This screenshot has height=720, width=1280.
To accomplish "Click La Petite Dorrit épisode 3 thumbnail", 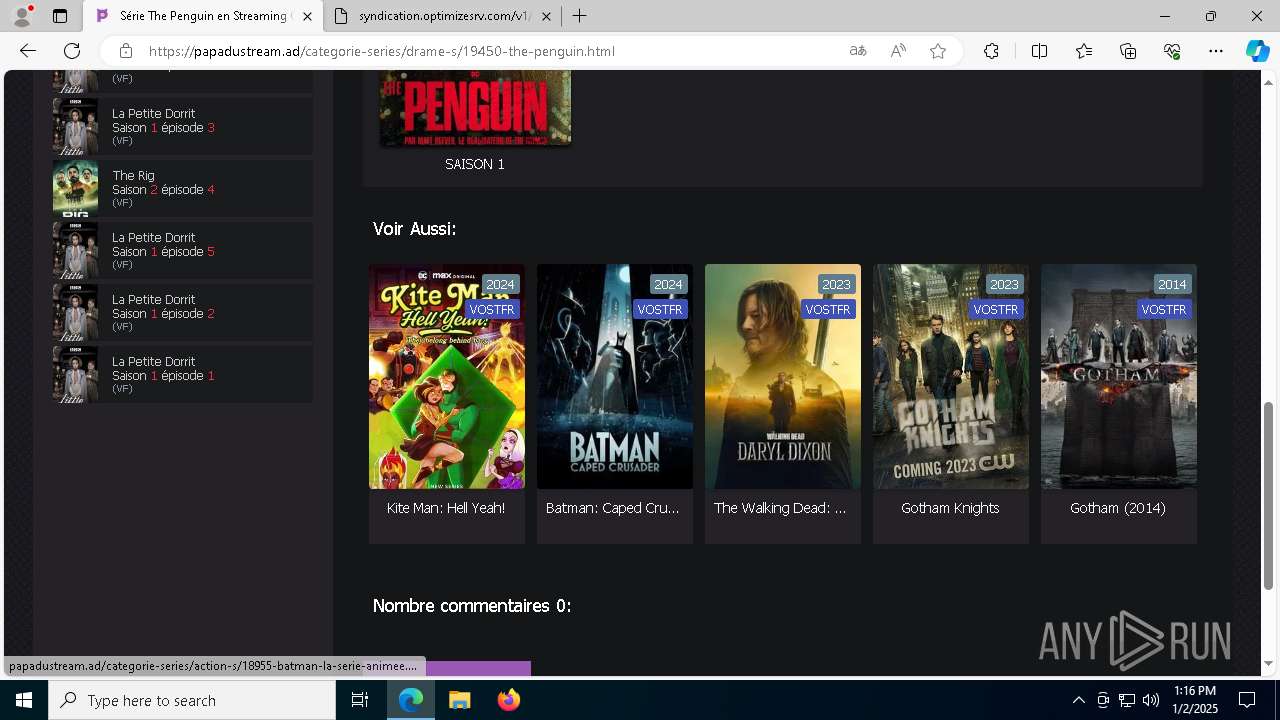I will coord(75,126).
